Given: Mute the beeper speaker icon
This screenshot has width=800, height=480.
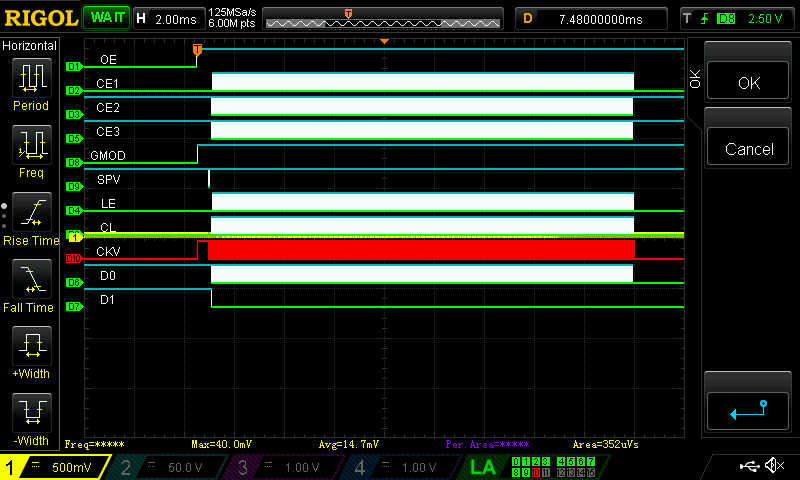Looking at the screenshot, I should [x=774, y=466].
